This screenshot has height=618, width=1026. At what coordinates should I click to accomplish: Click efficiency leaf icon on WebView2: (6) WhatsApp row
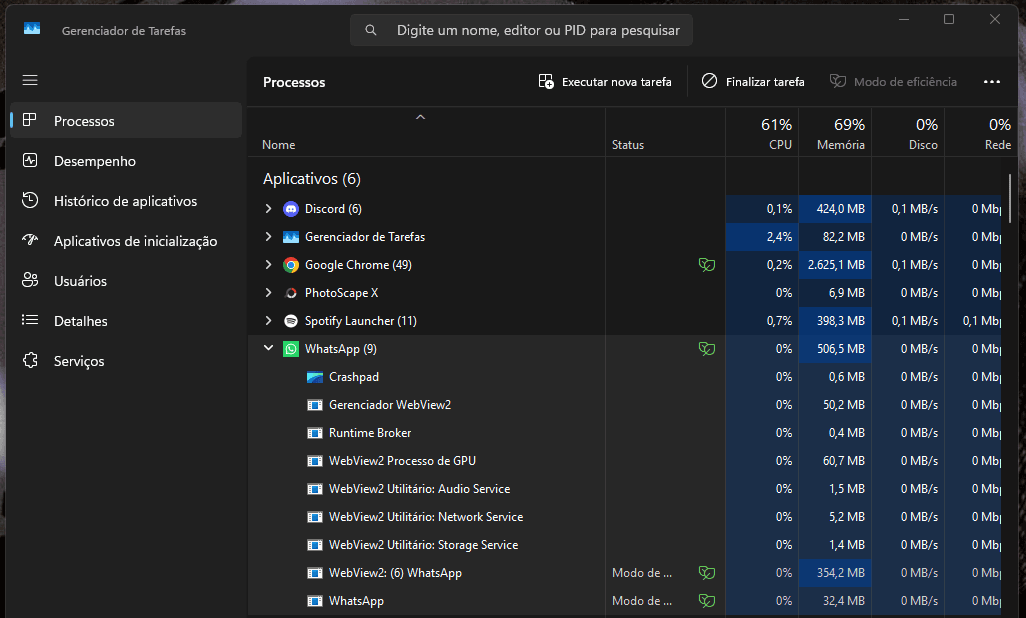coord(707,573)
